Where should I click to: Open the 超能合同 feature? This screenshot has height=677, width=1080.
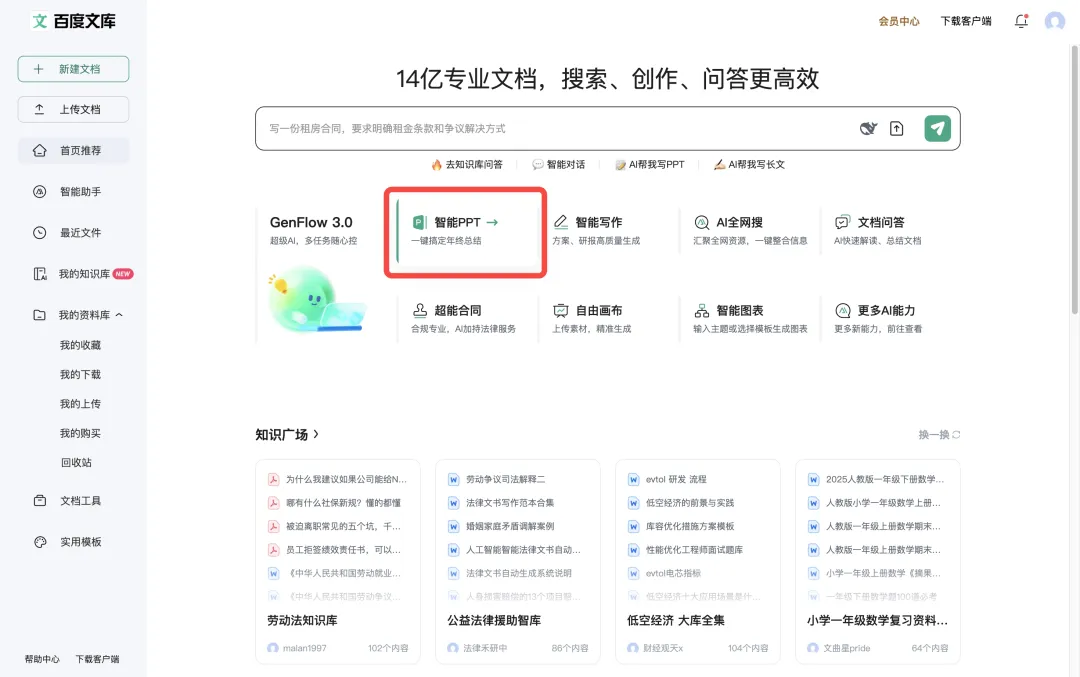pos(463,319)
